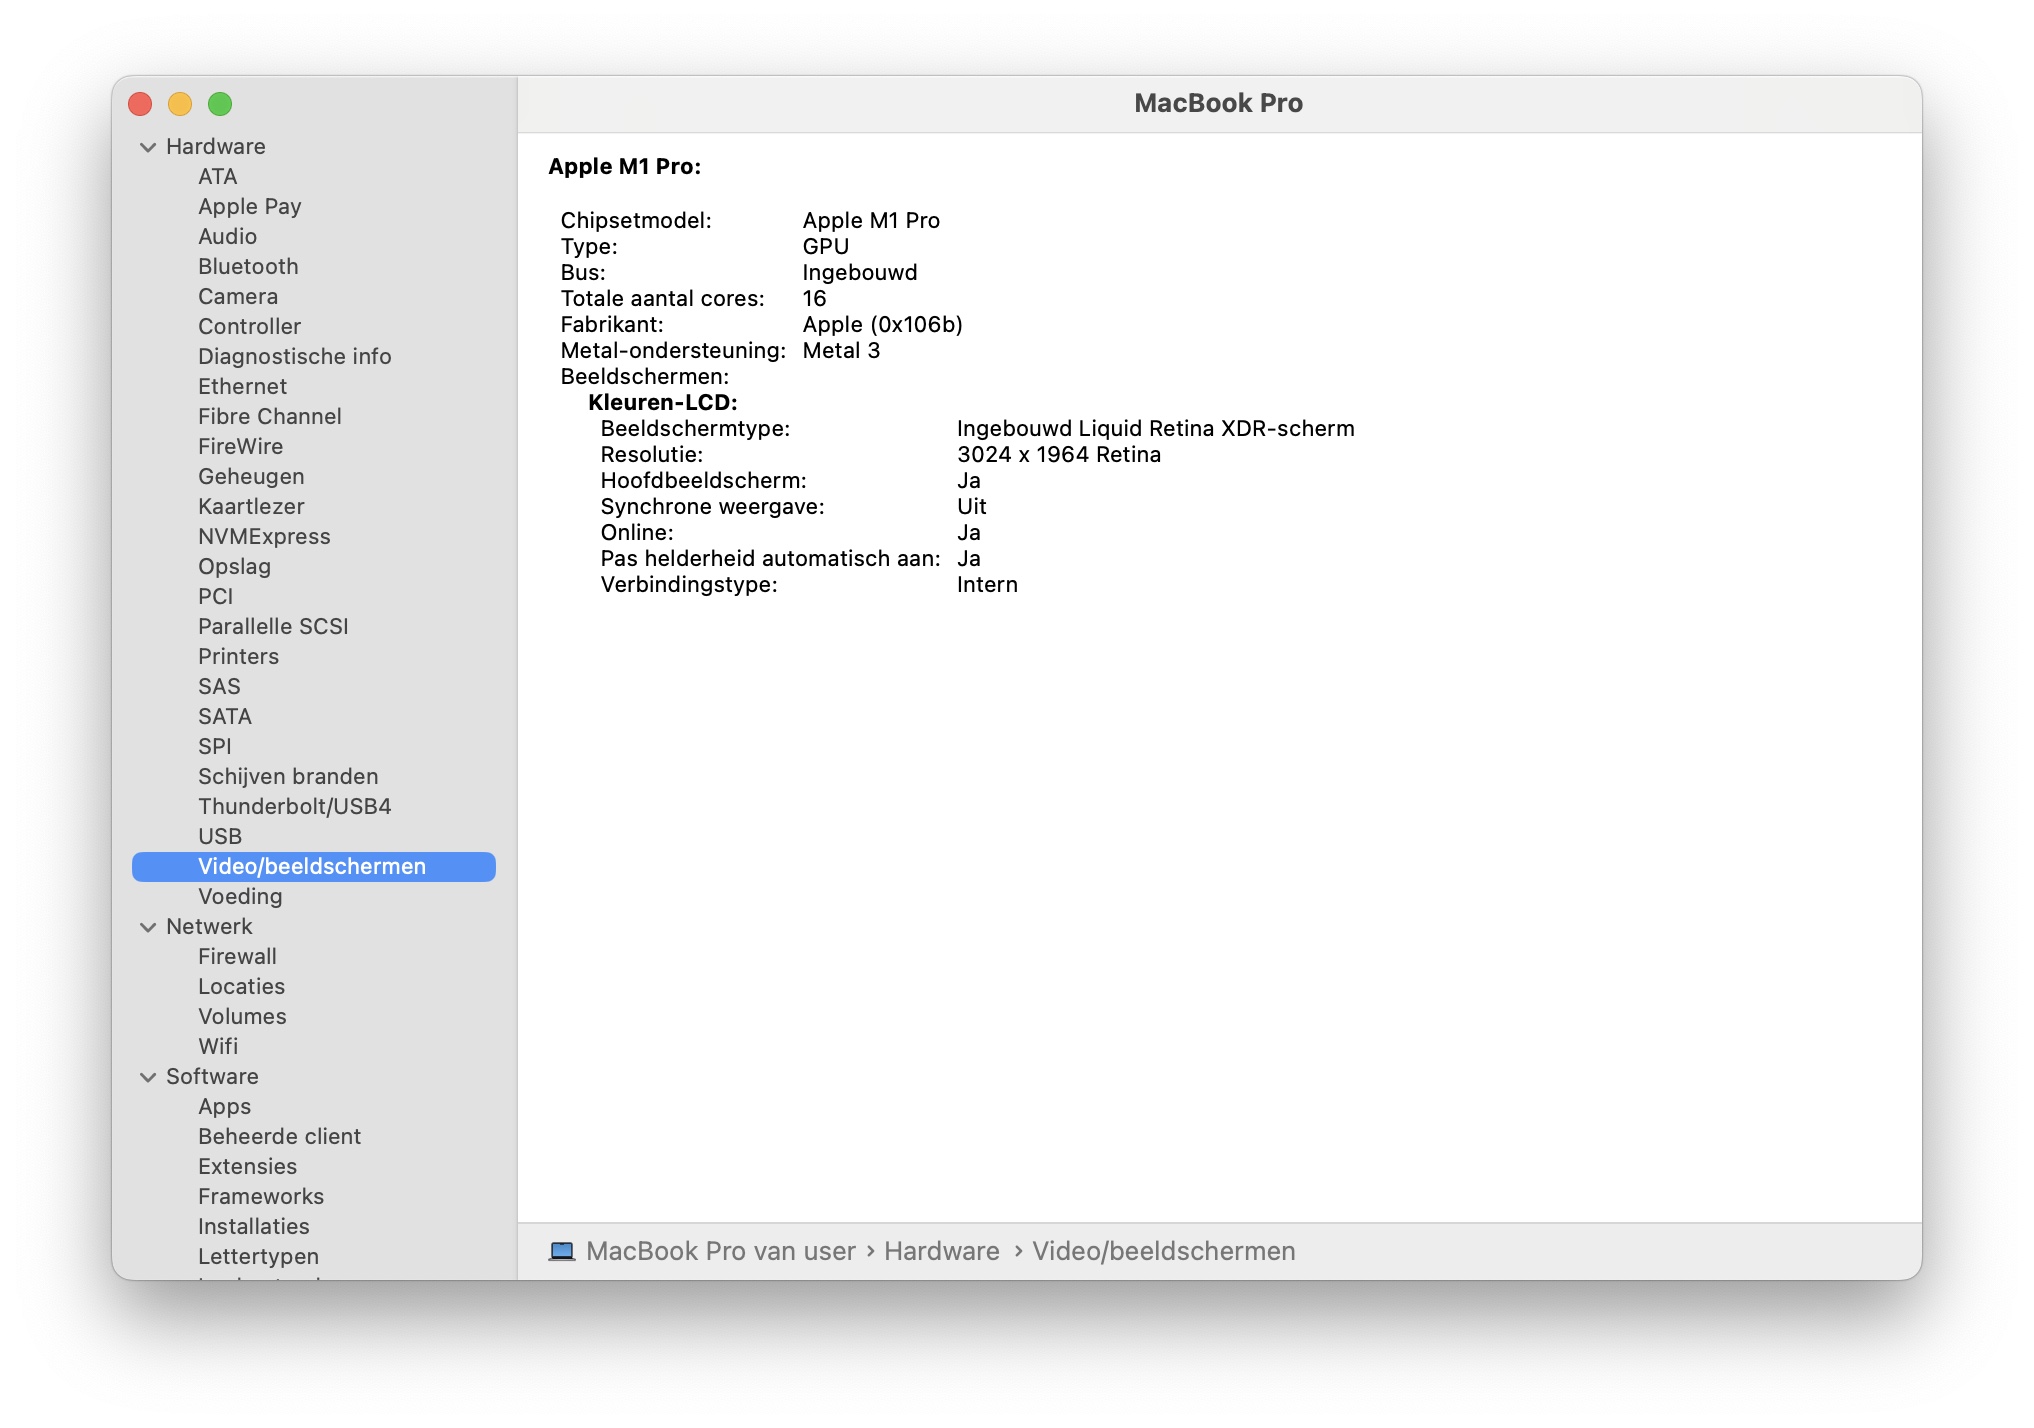The image size is (2034, 1428).
Task: Select the Extensies entry
Action: pos(247,1166)
